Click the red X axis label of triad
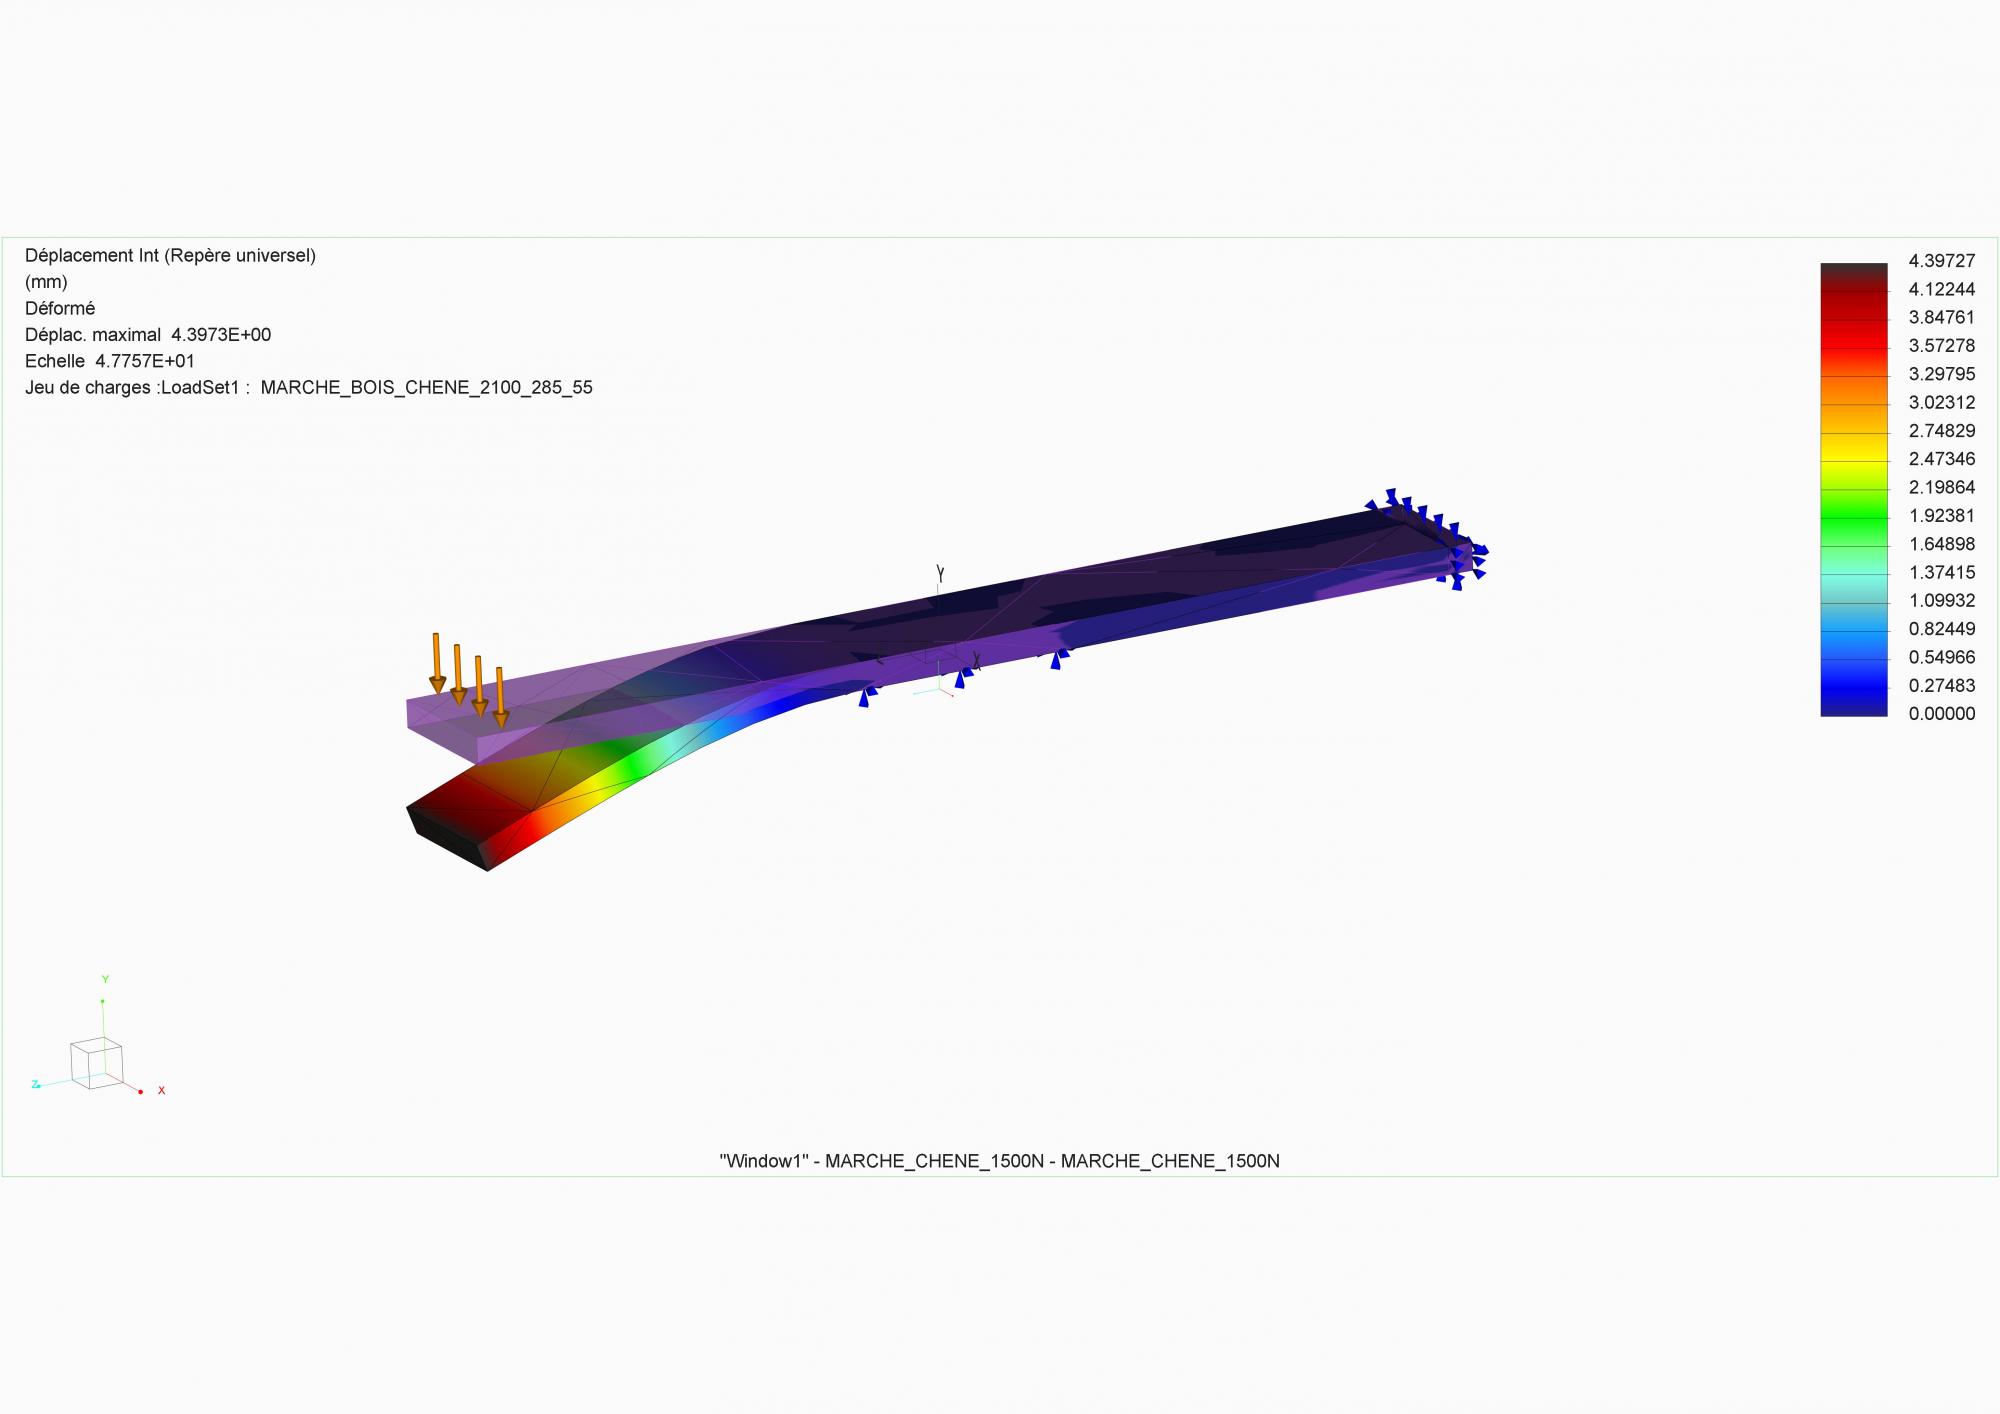This screenshot has width=2000, height=1414. pos(161,1091)
